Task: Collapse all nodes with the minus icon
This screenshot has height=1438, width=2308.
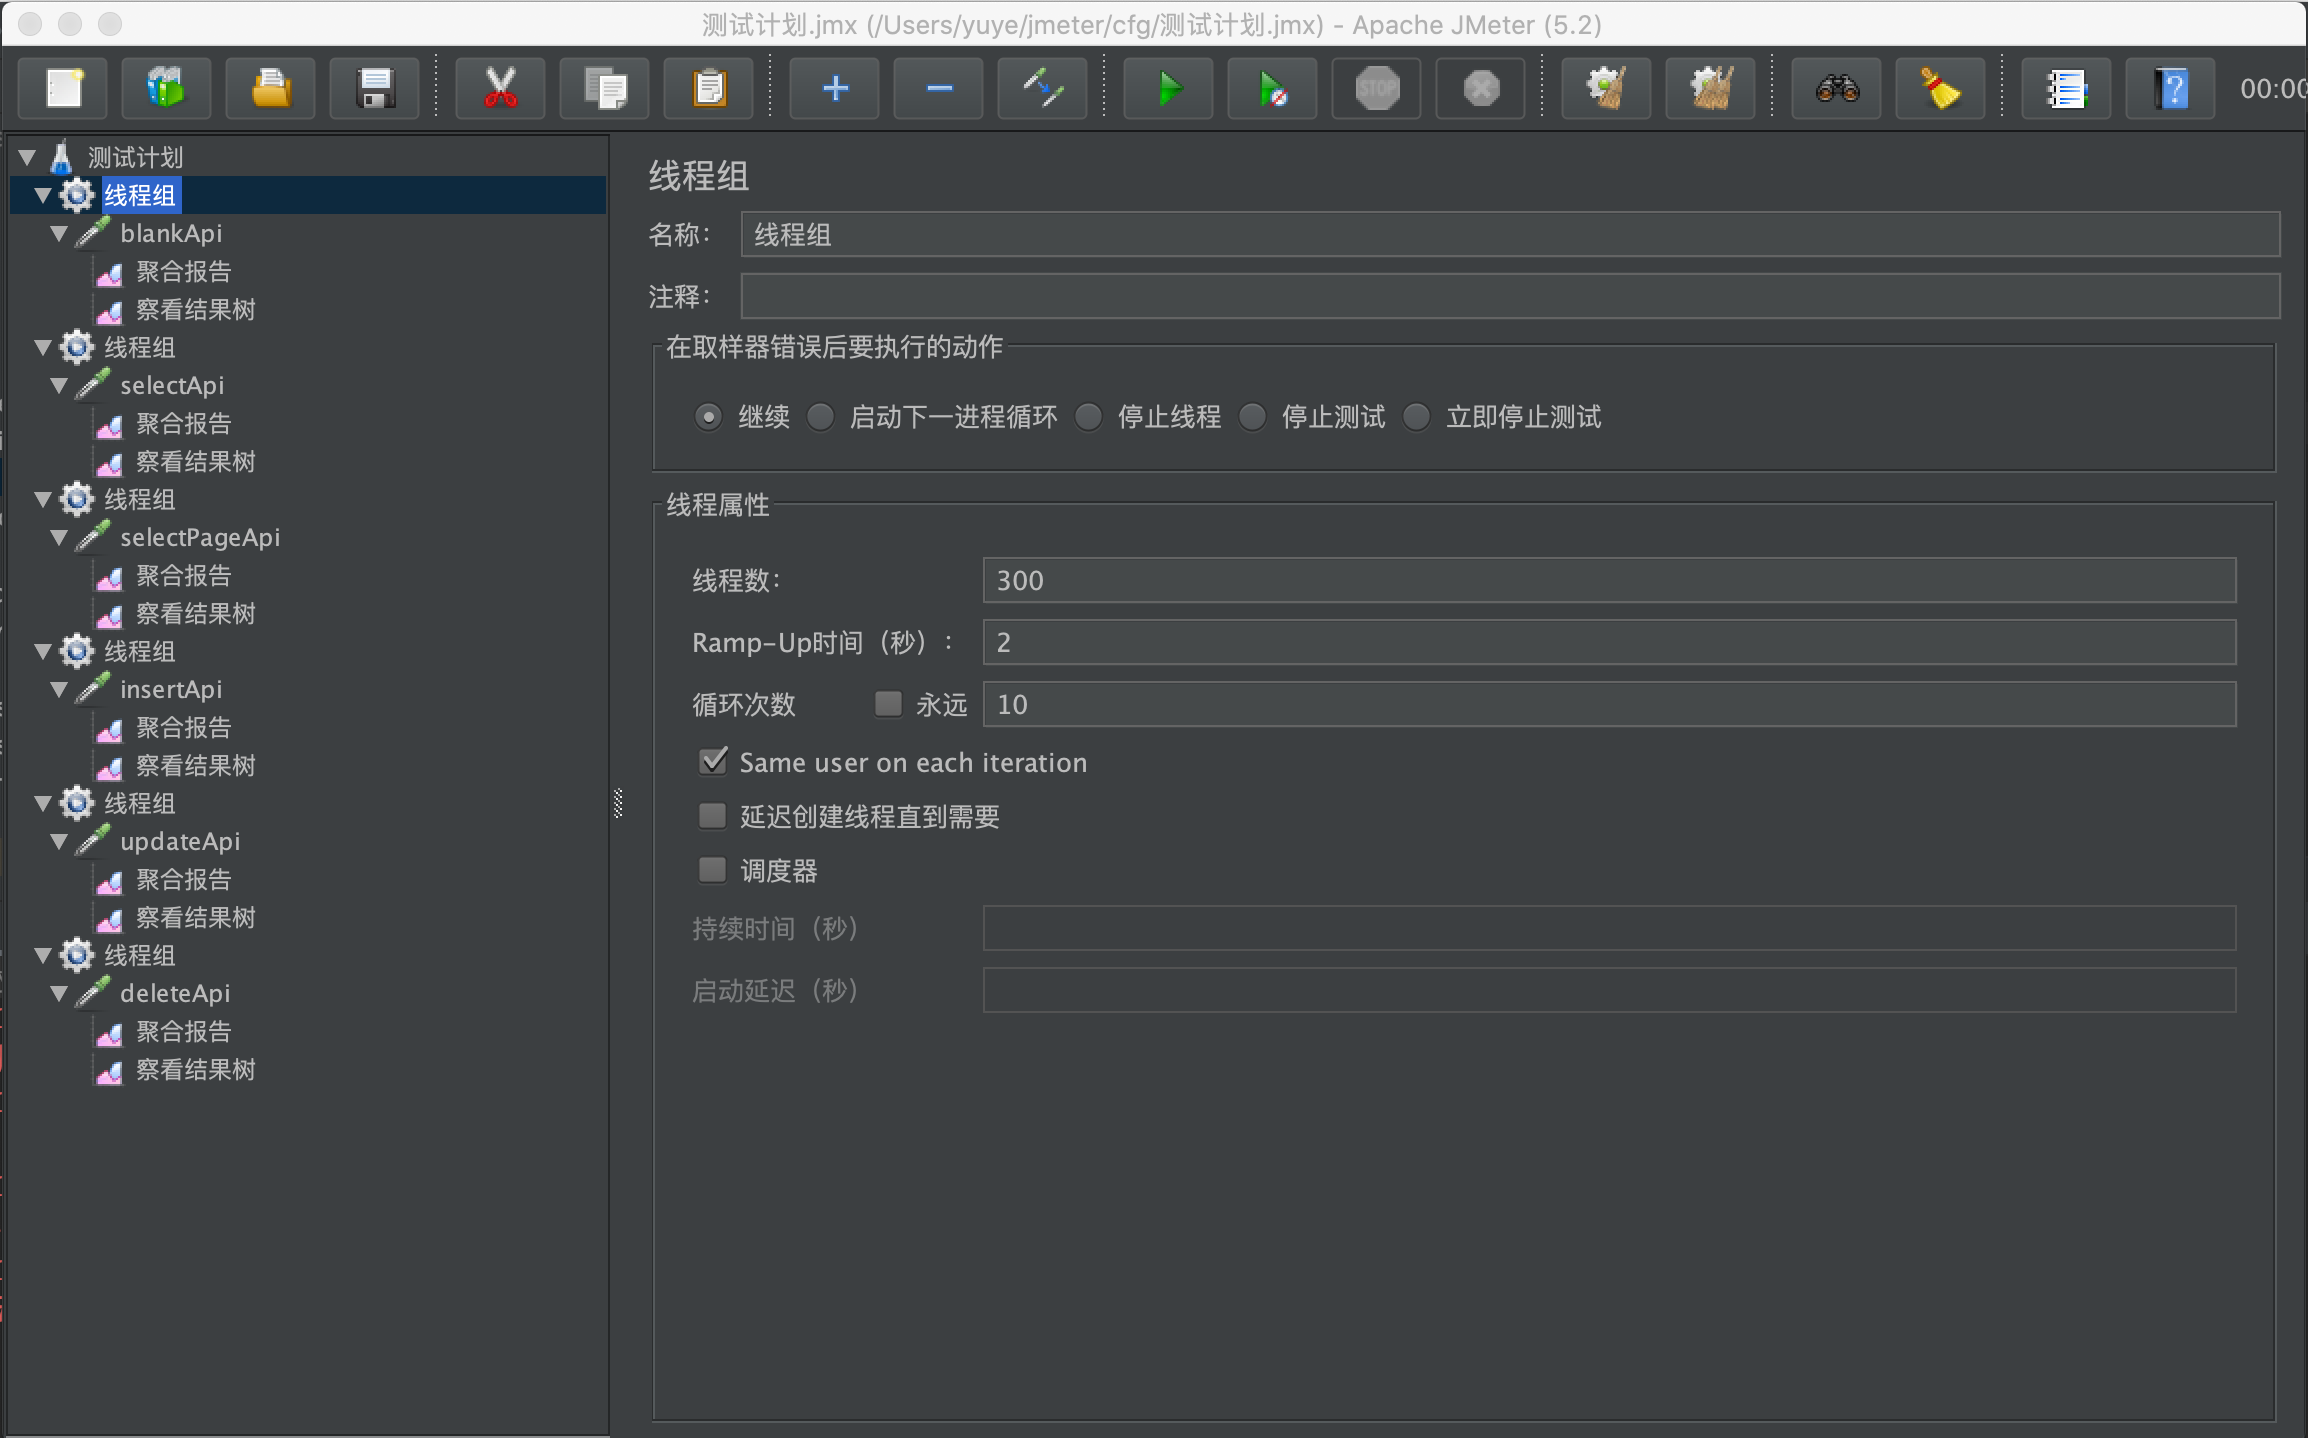Action: 938,89
